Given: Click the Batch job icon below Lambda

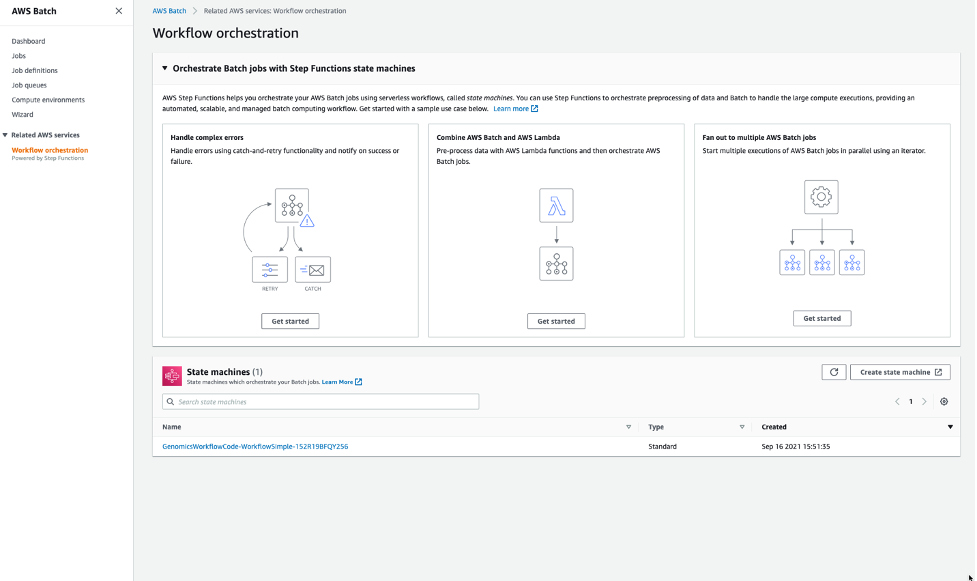Looking at the screenshot, I should 556,264.
